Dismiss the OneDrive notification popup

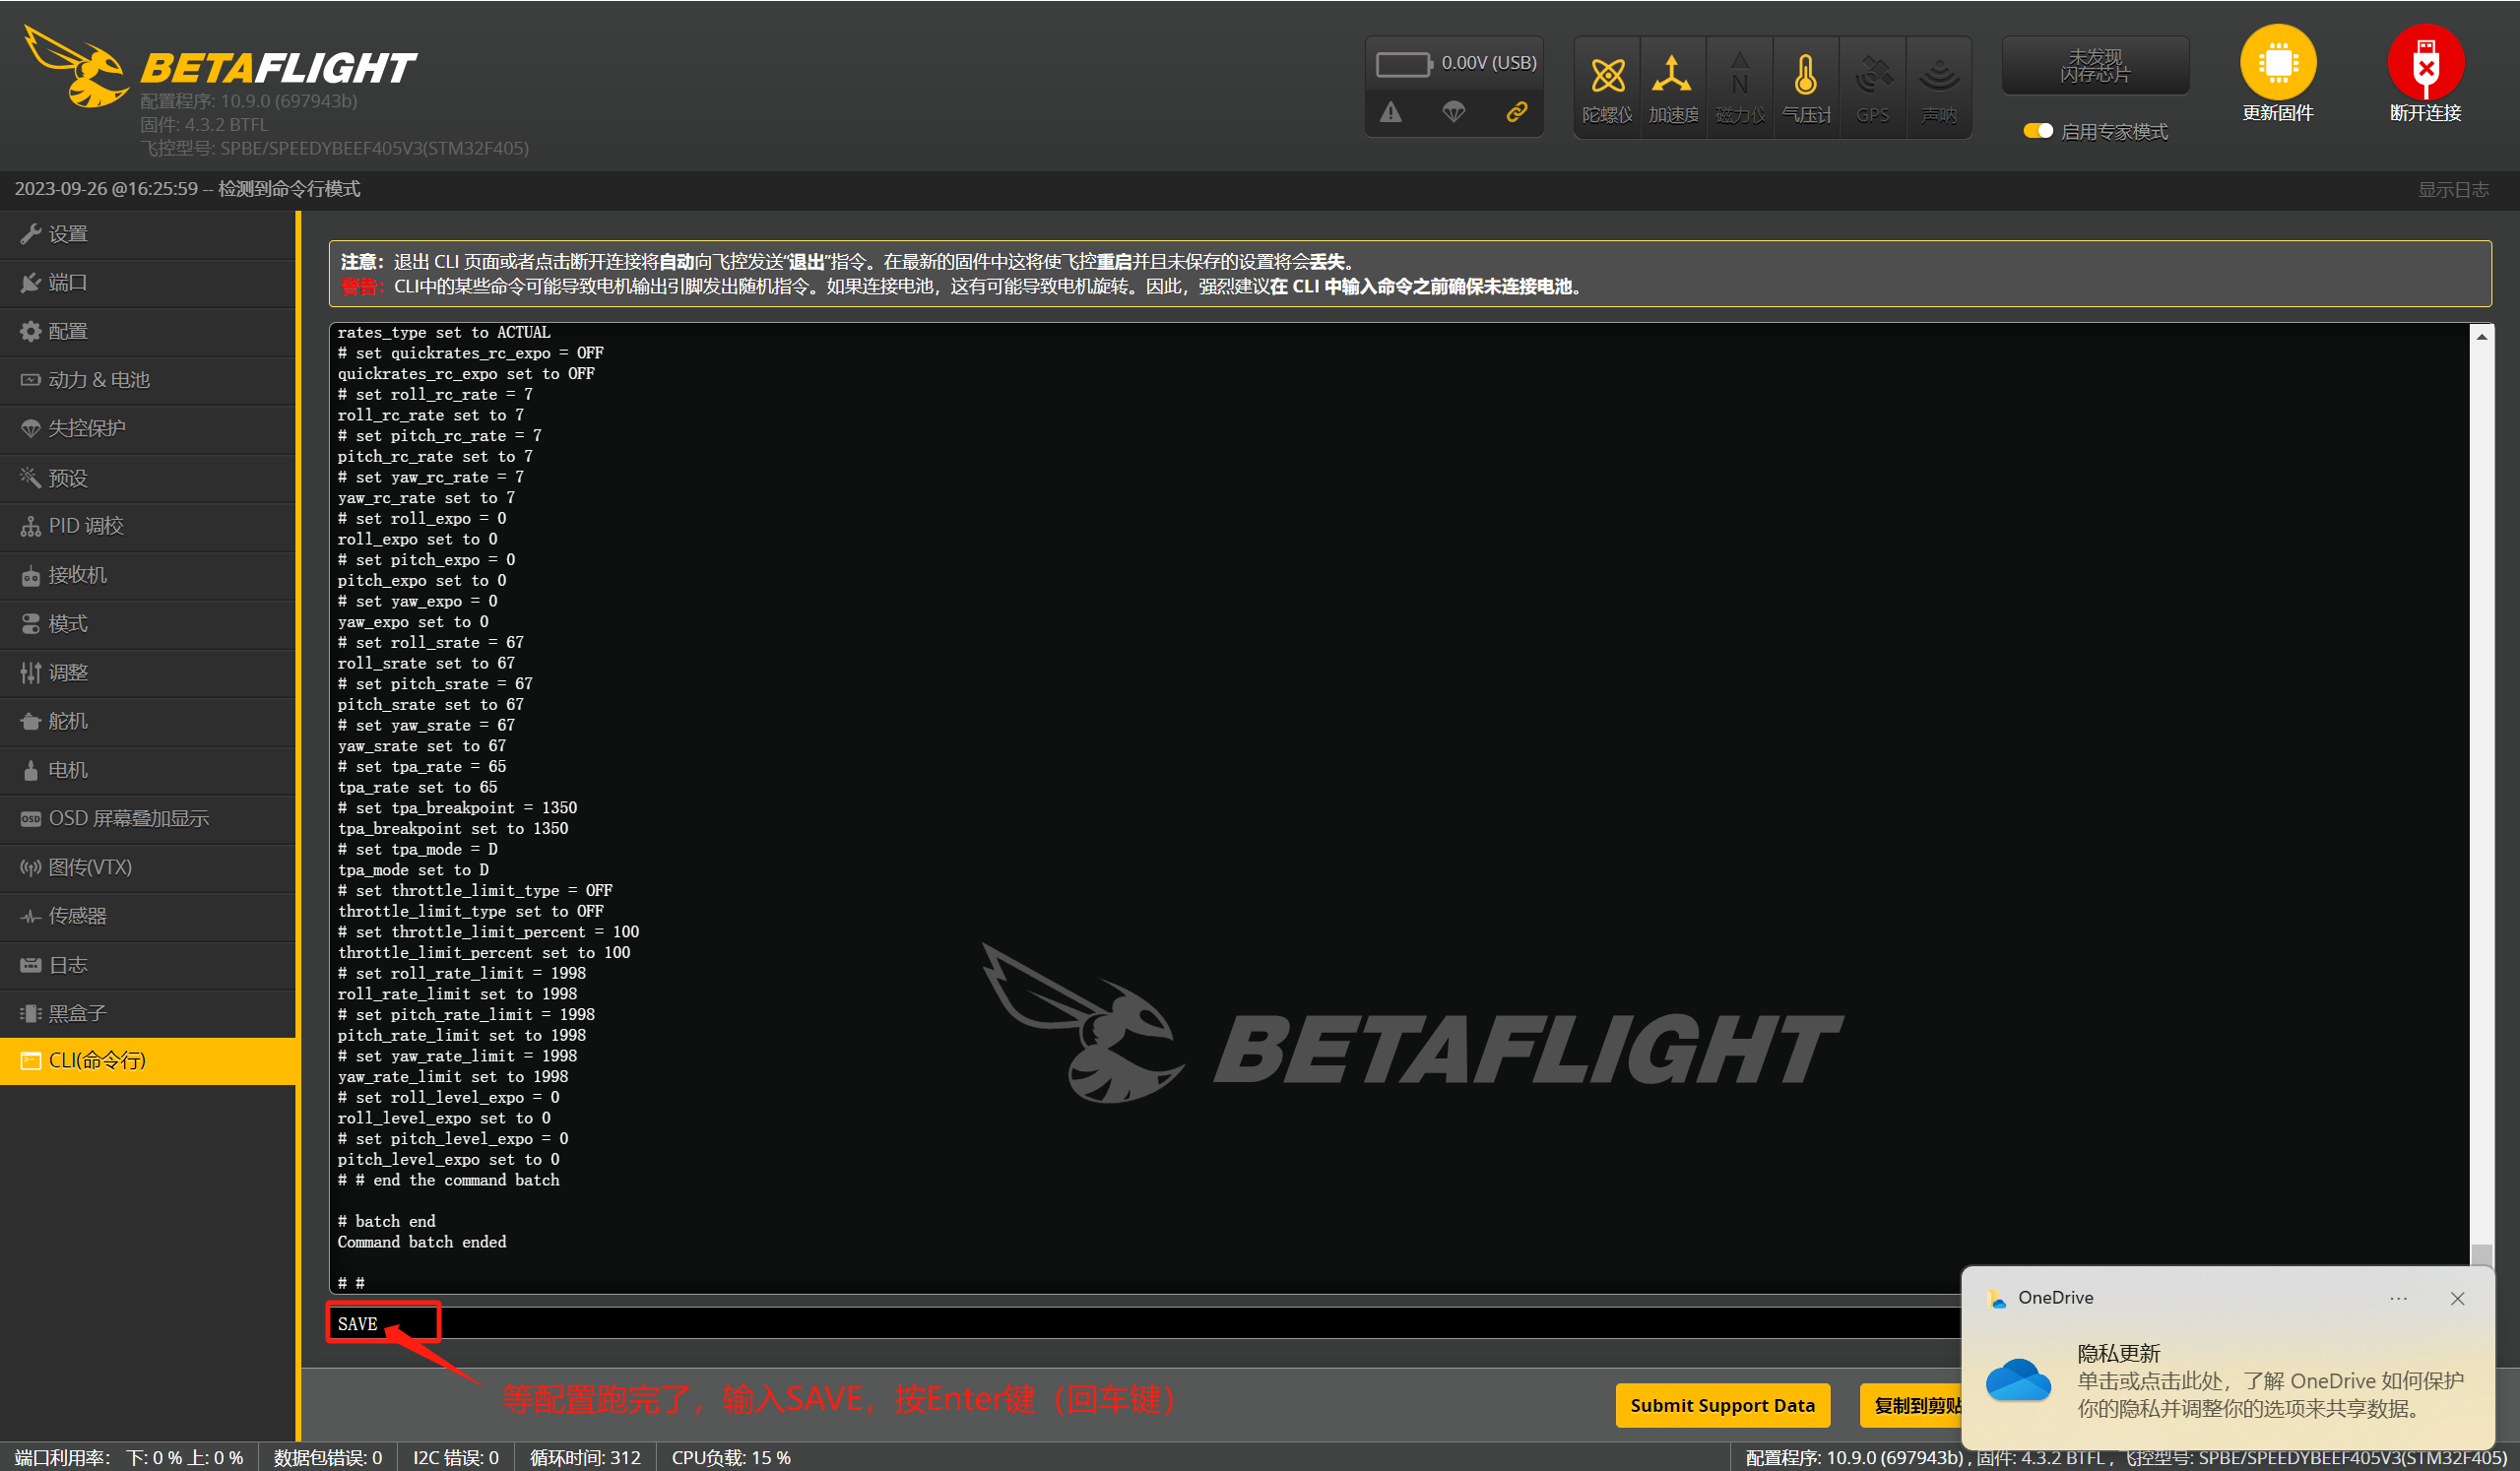point(2457,1298)
